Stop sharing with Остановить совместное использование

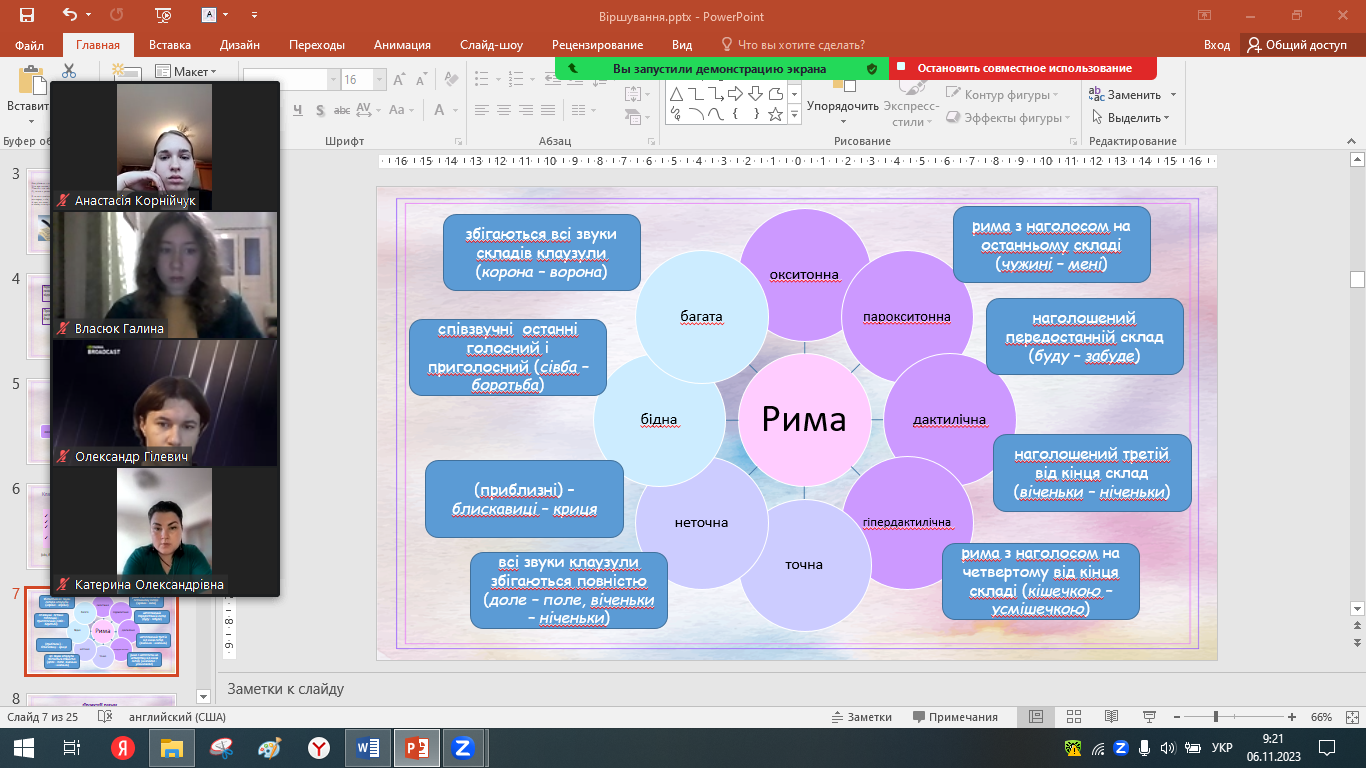pyautogui.click(x=1024, y=68)
